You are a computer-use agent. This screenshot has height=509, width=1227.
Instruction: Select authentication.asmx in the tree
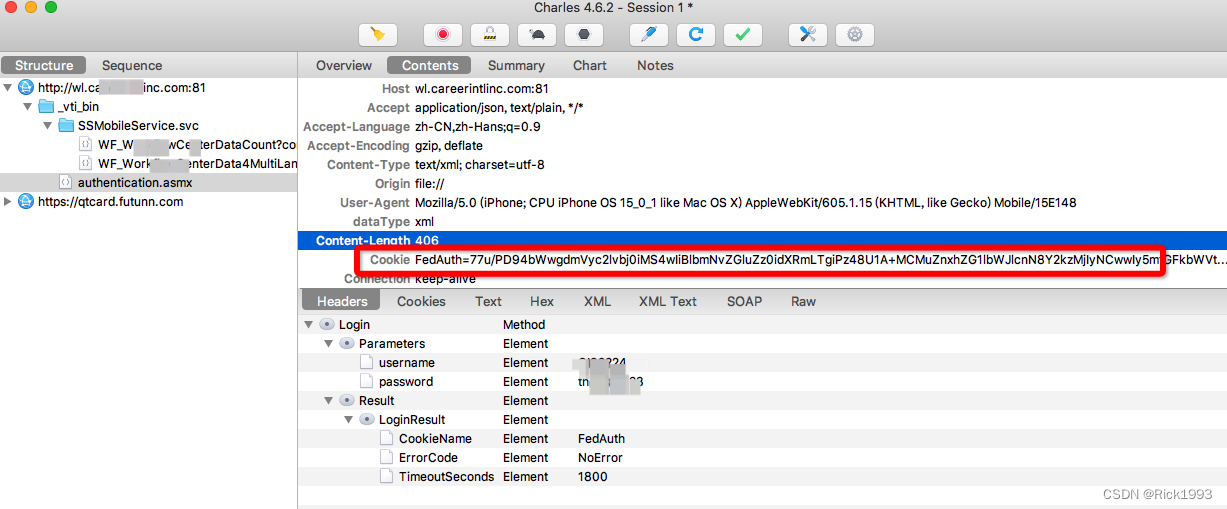coord(148,183)
